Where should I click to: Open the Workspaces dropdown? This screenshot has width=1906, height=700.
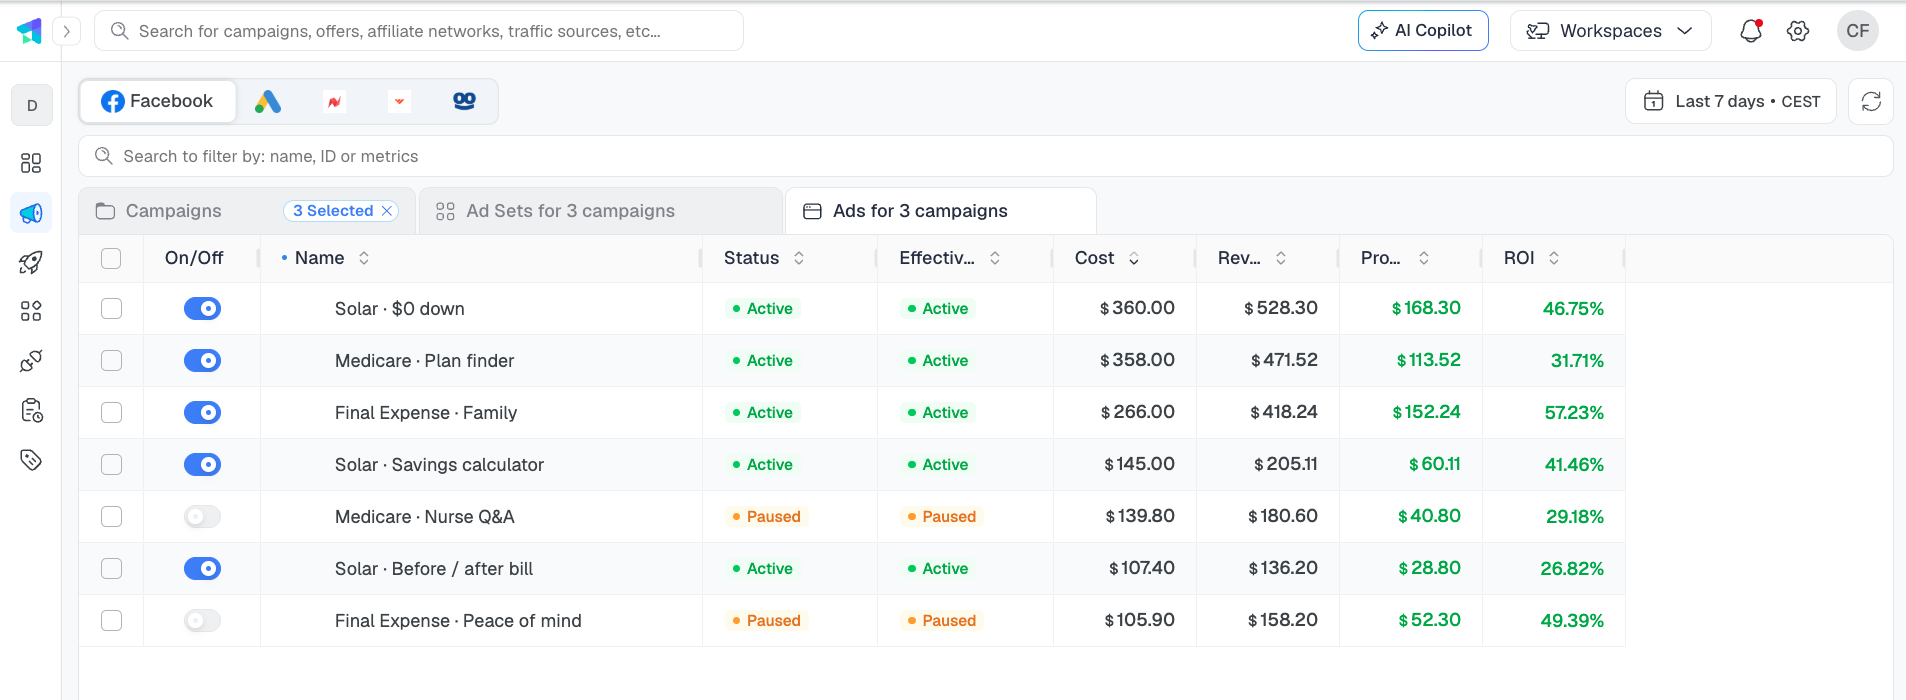(x=1610, y=31)
